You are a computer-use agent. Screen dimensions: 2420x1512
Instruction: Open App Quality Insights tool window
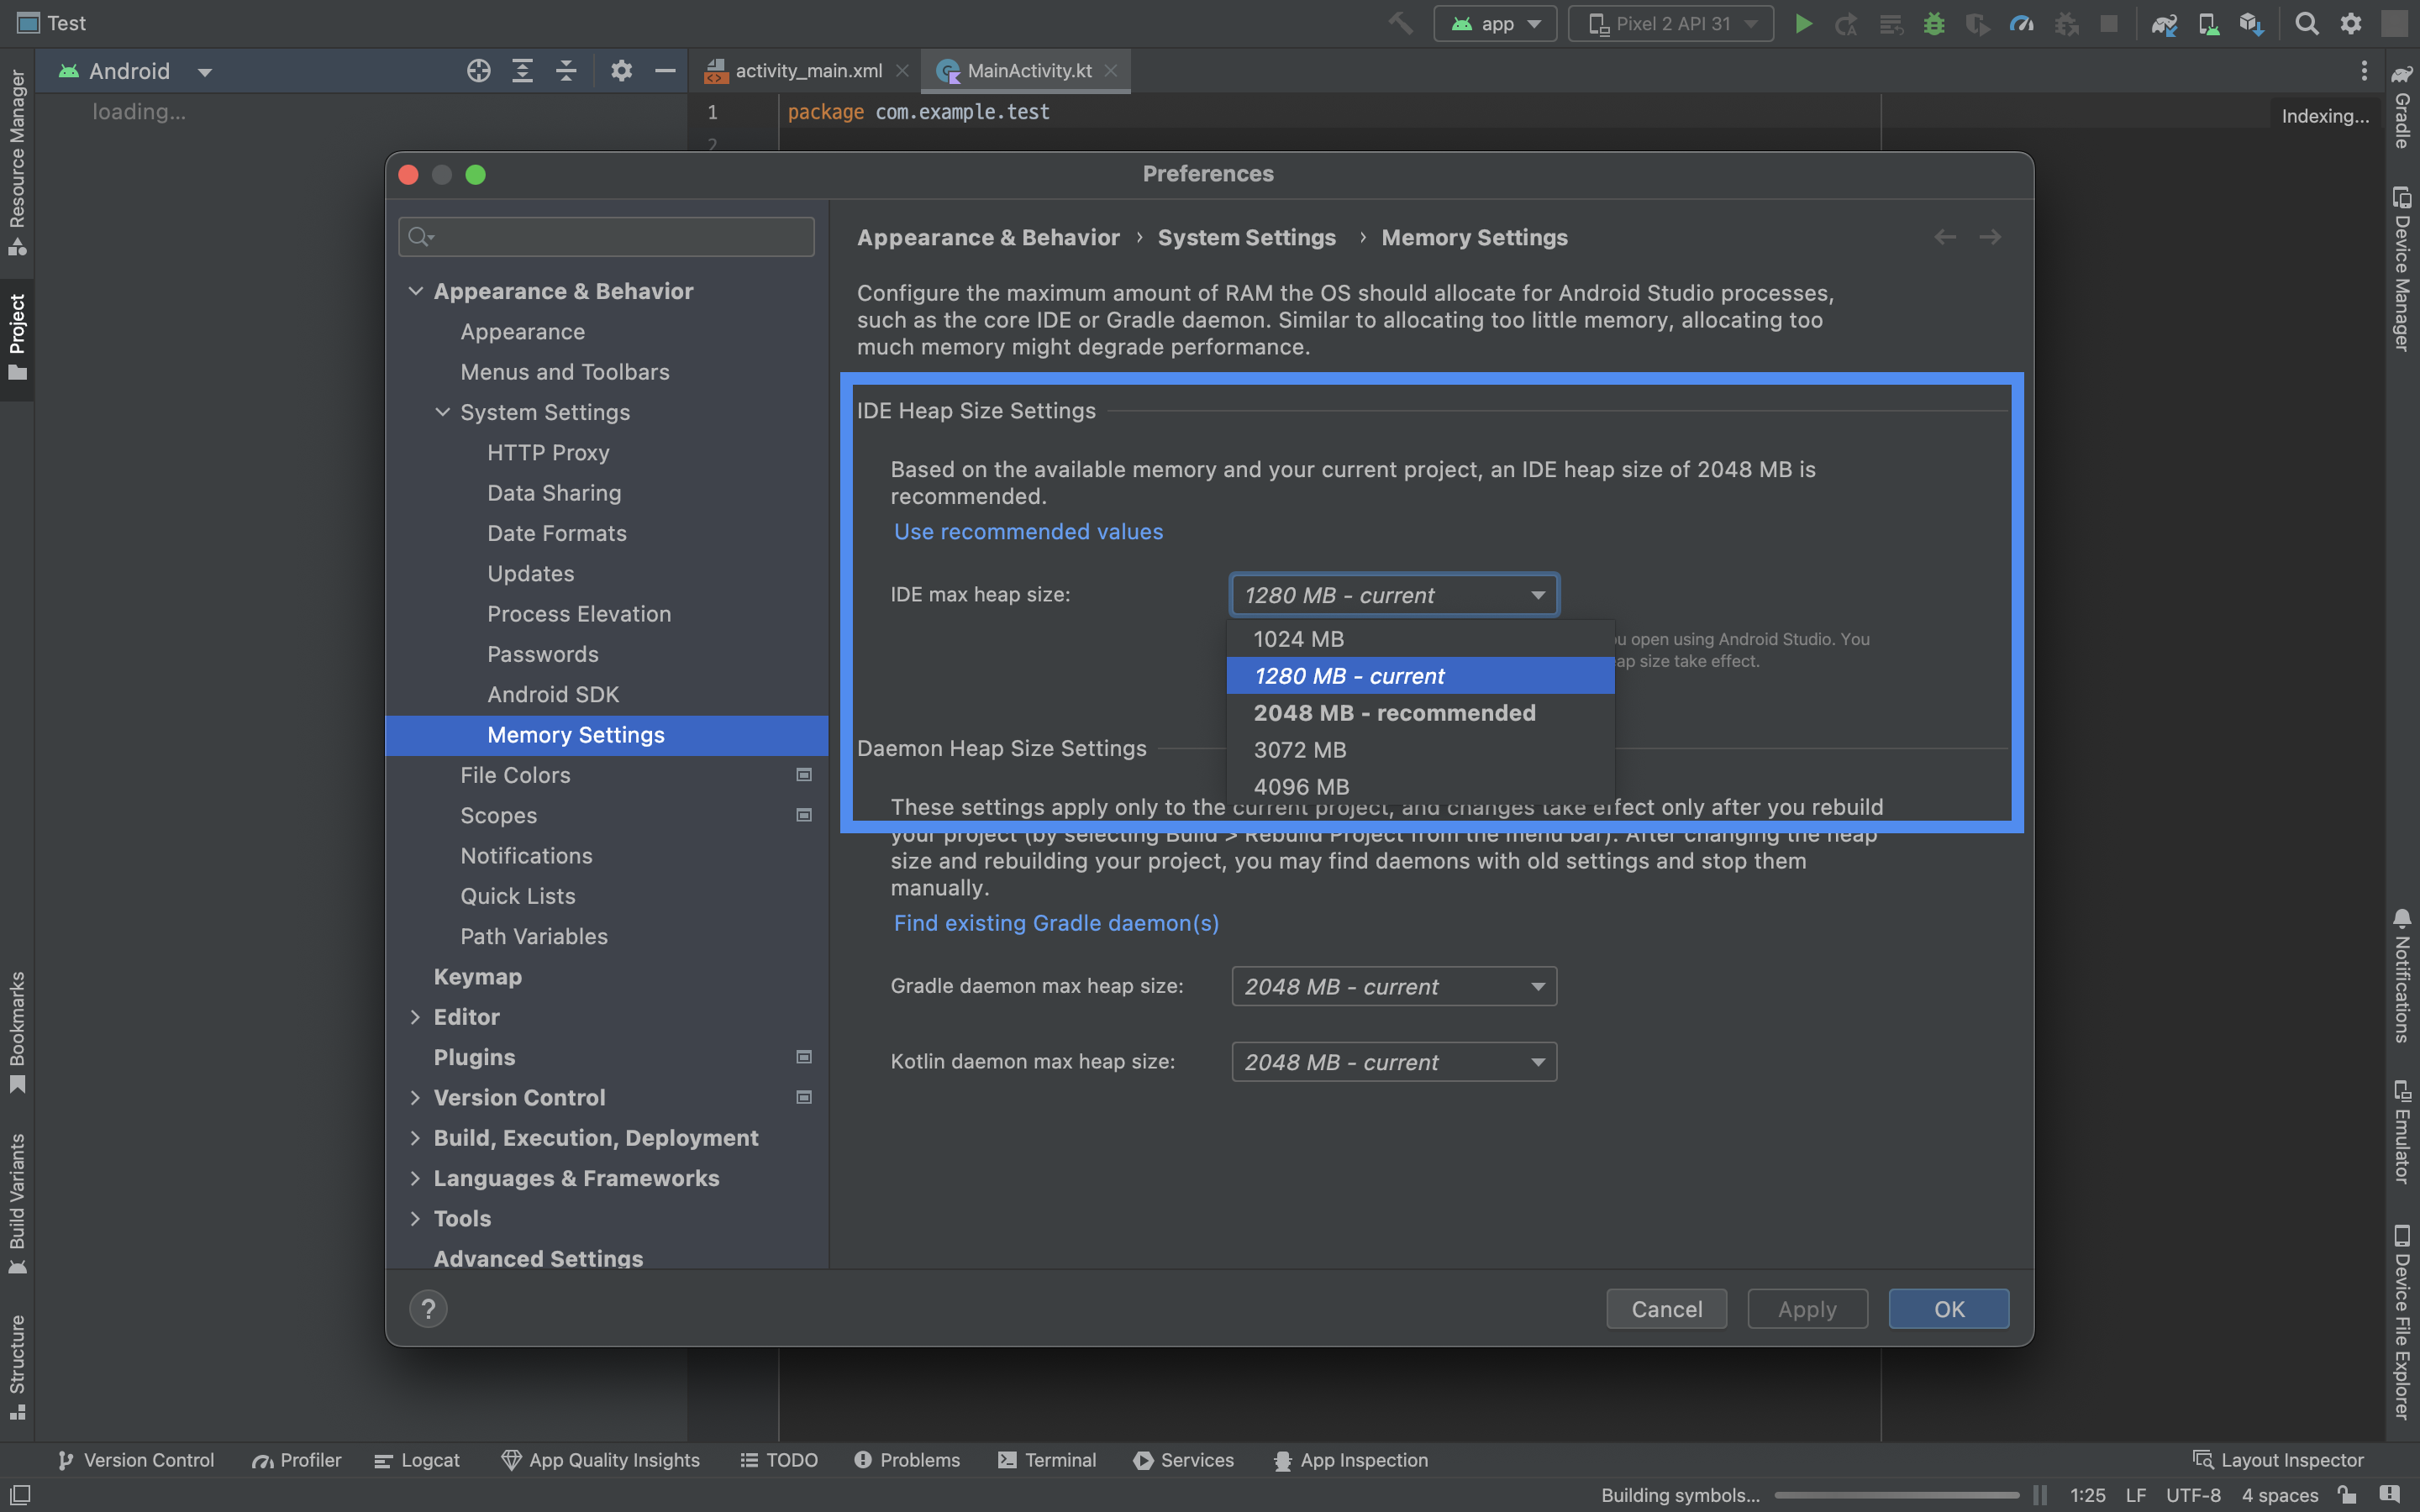click(x=600, y=1460)
